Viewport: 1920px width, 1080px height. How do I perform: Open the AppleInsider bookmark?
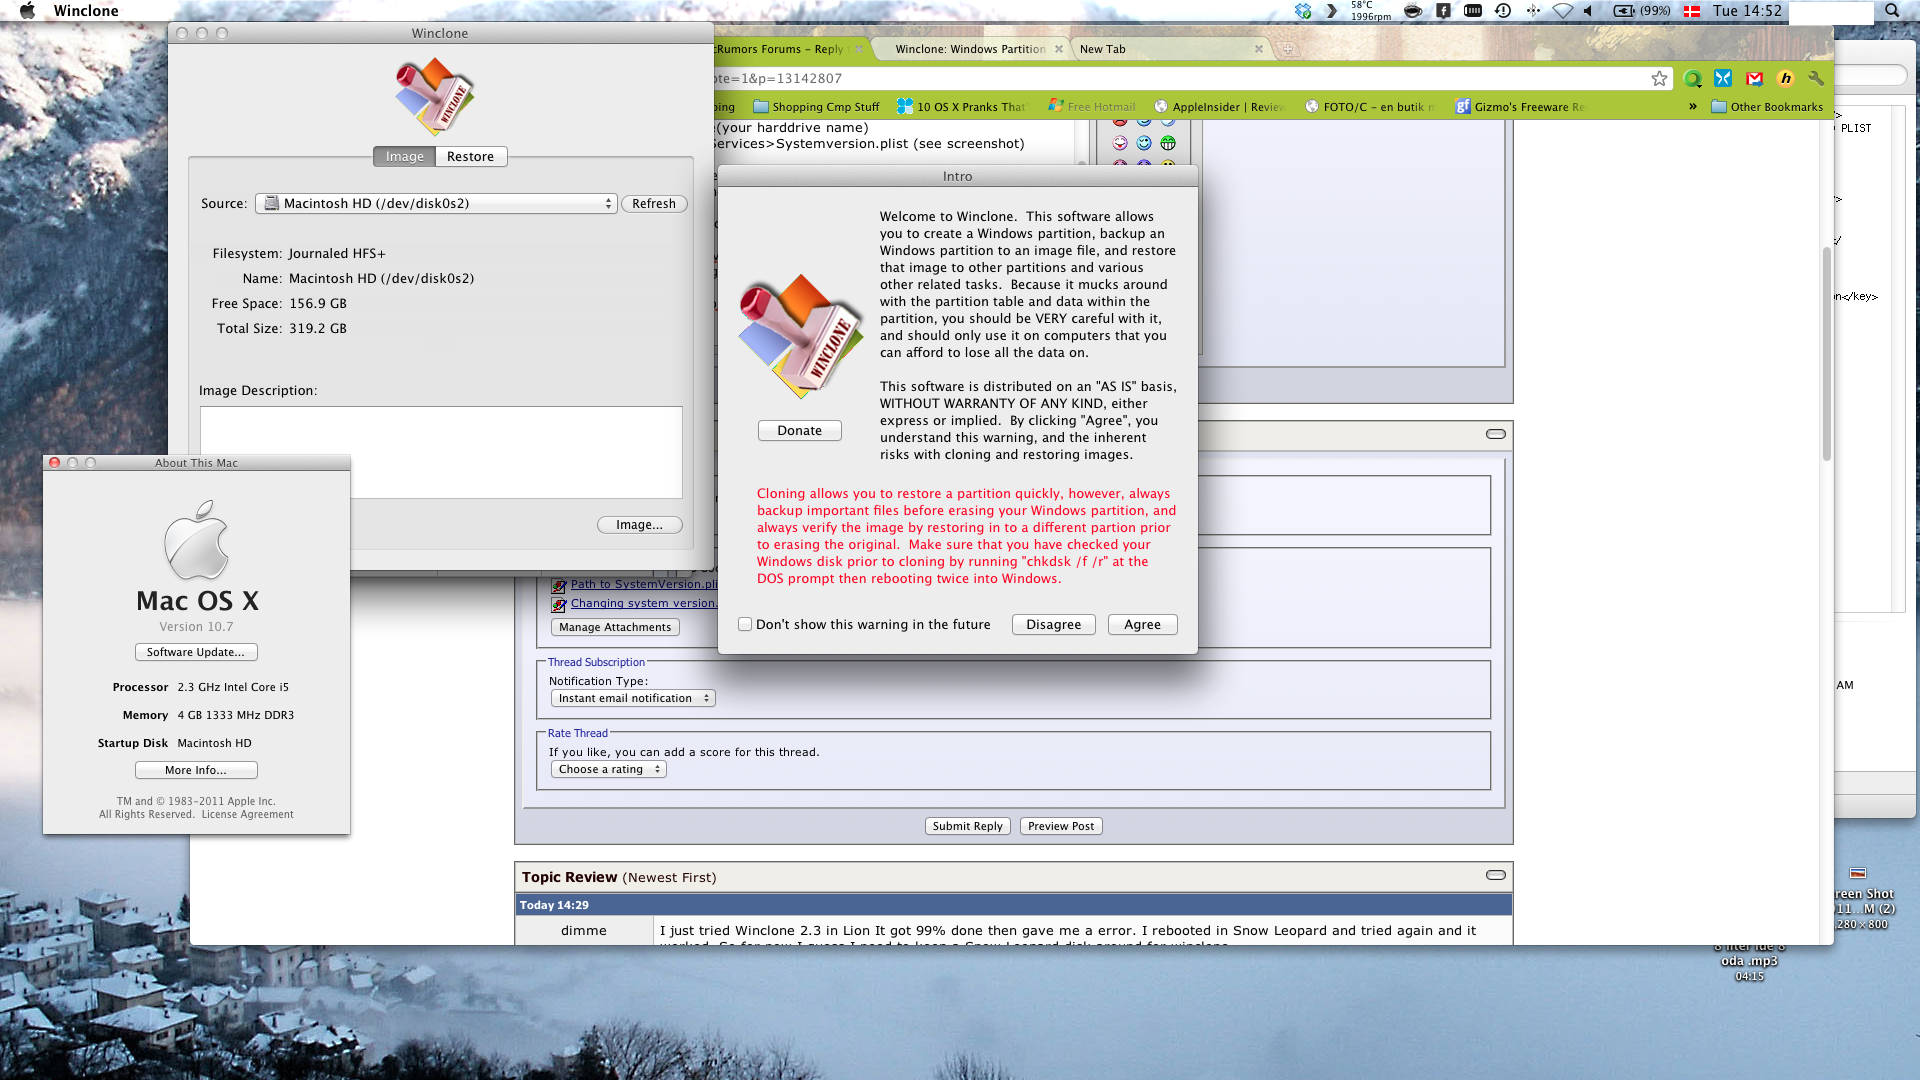pyautogui.click(x=1218, y=107)
